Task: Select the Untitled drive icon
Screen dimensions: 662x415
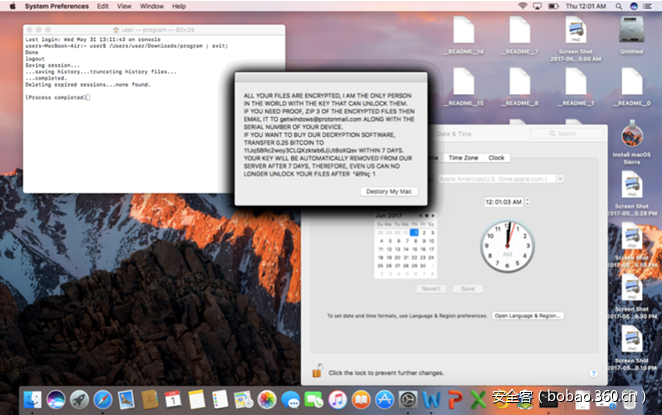Action: point(631,31)
